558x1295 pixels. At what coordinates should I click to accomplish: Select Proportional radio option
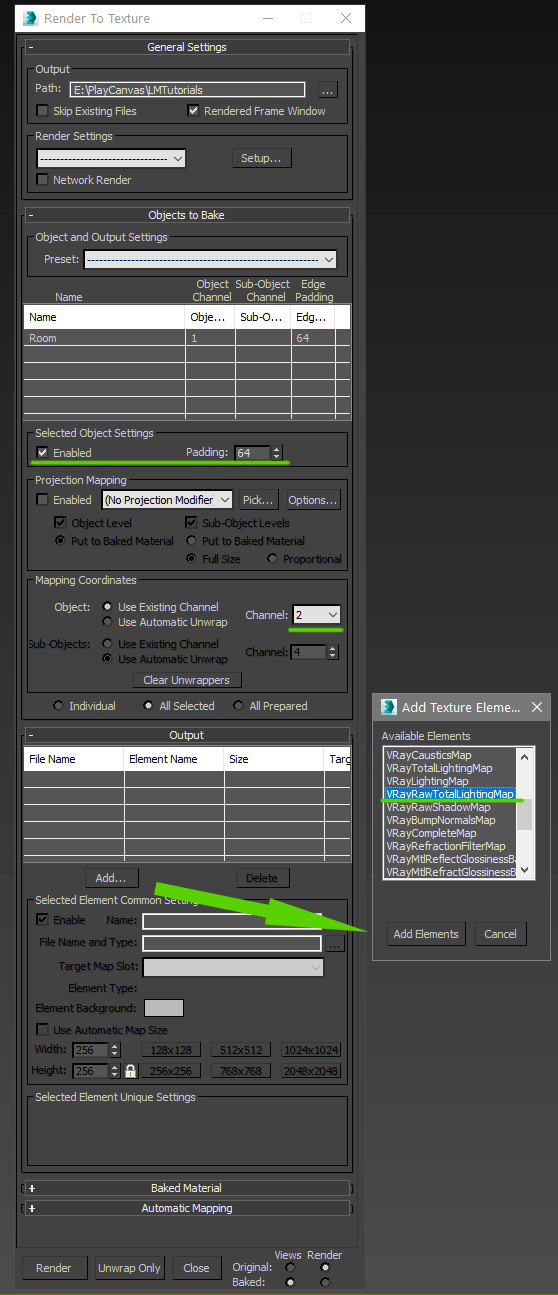[272, 559]
